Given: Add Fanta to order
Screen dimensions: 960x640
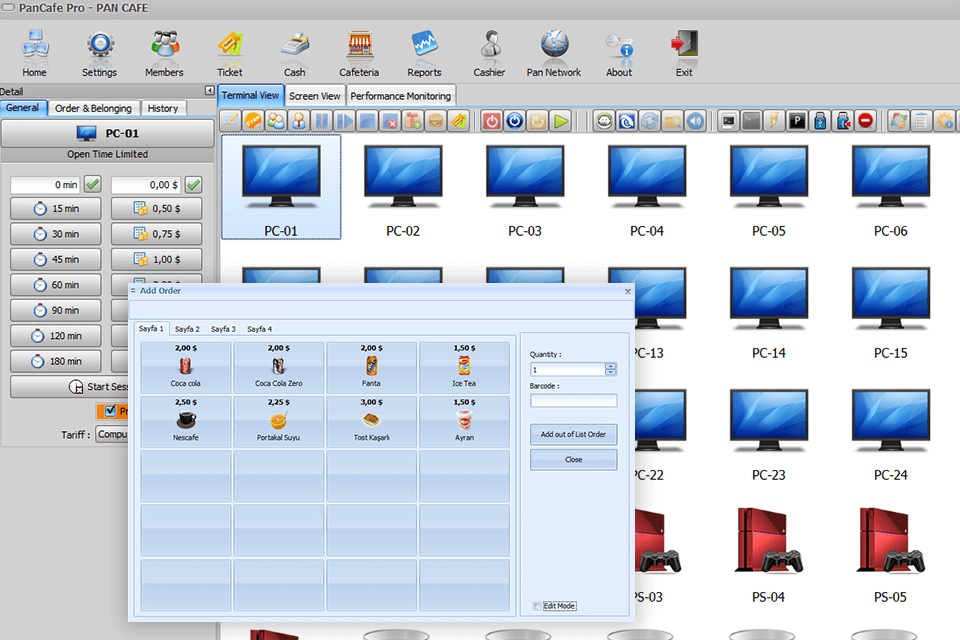Looking at the screenshot, I should pos(371,367).
